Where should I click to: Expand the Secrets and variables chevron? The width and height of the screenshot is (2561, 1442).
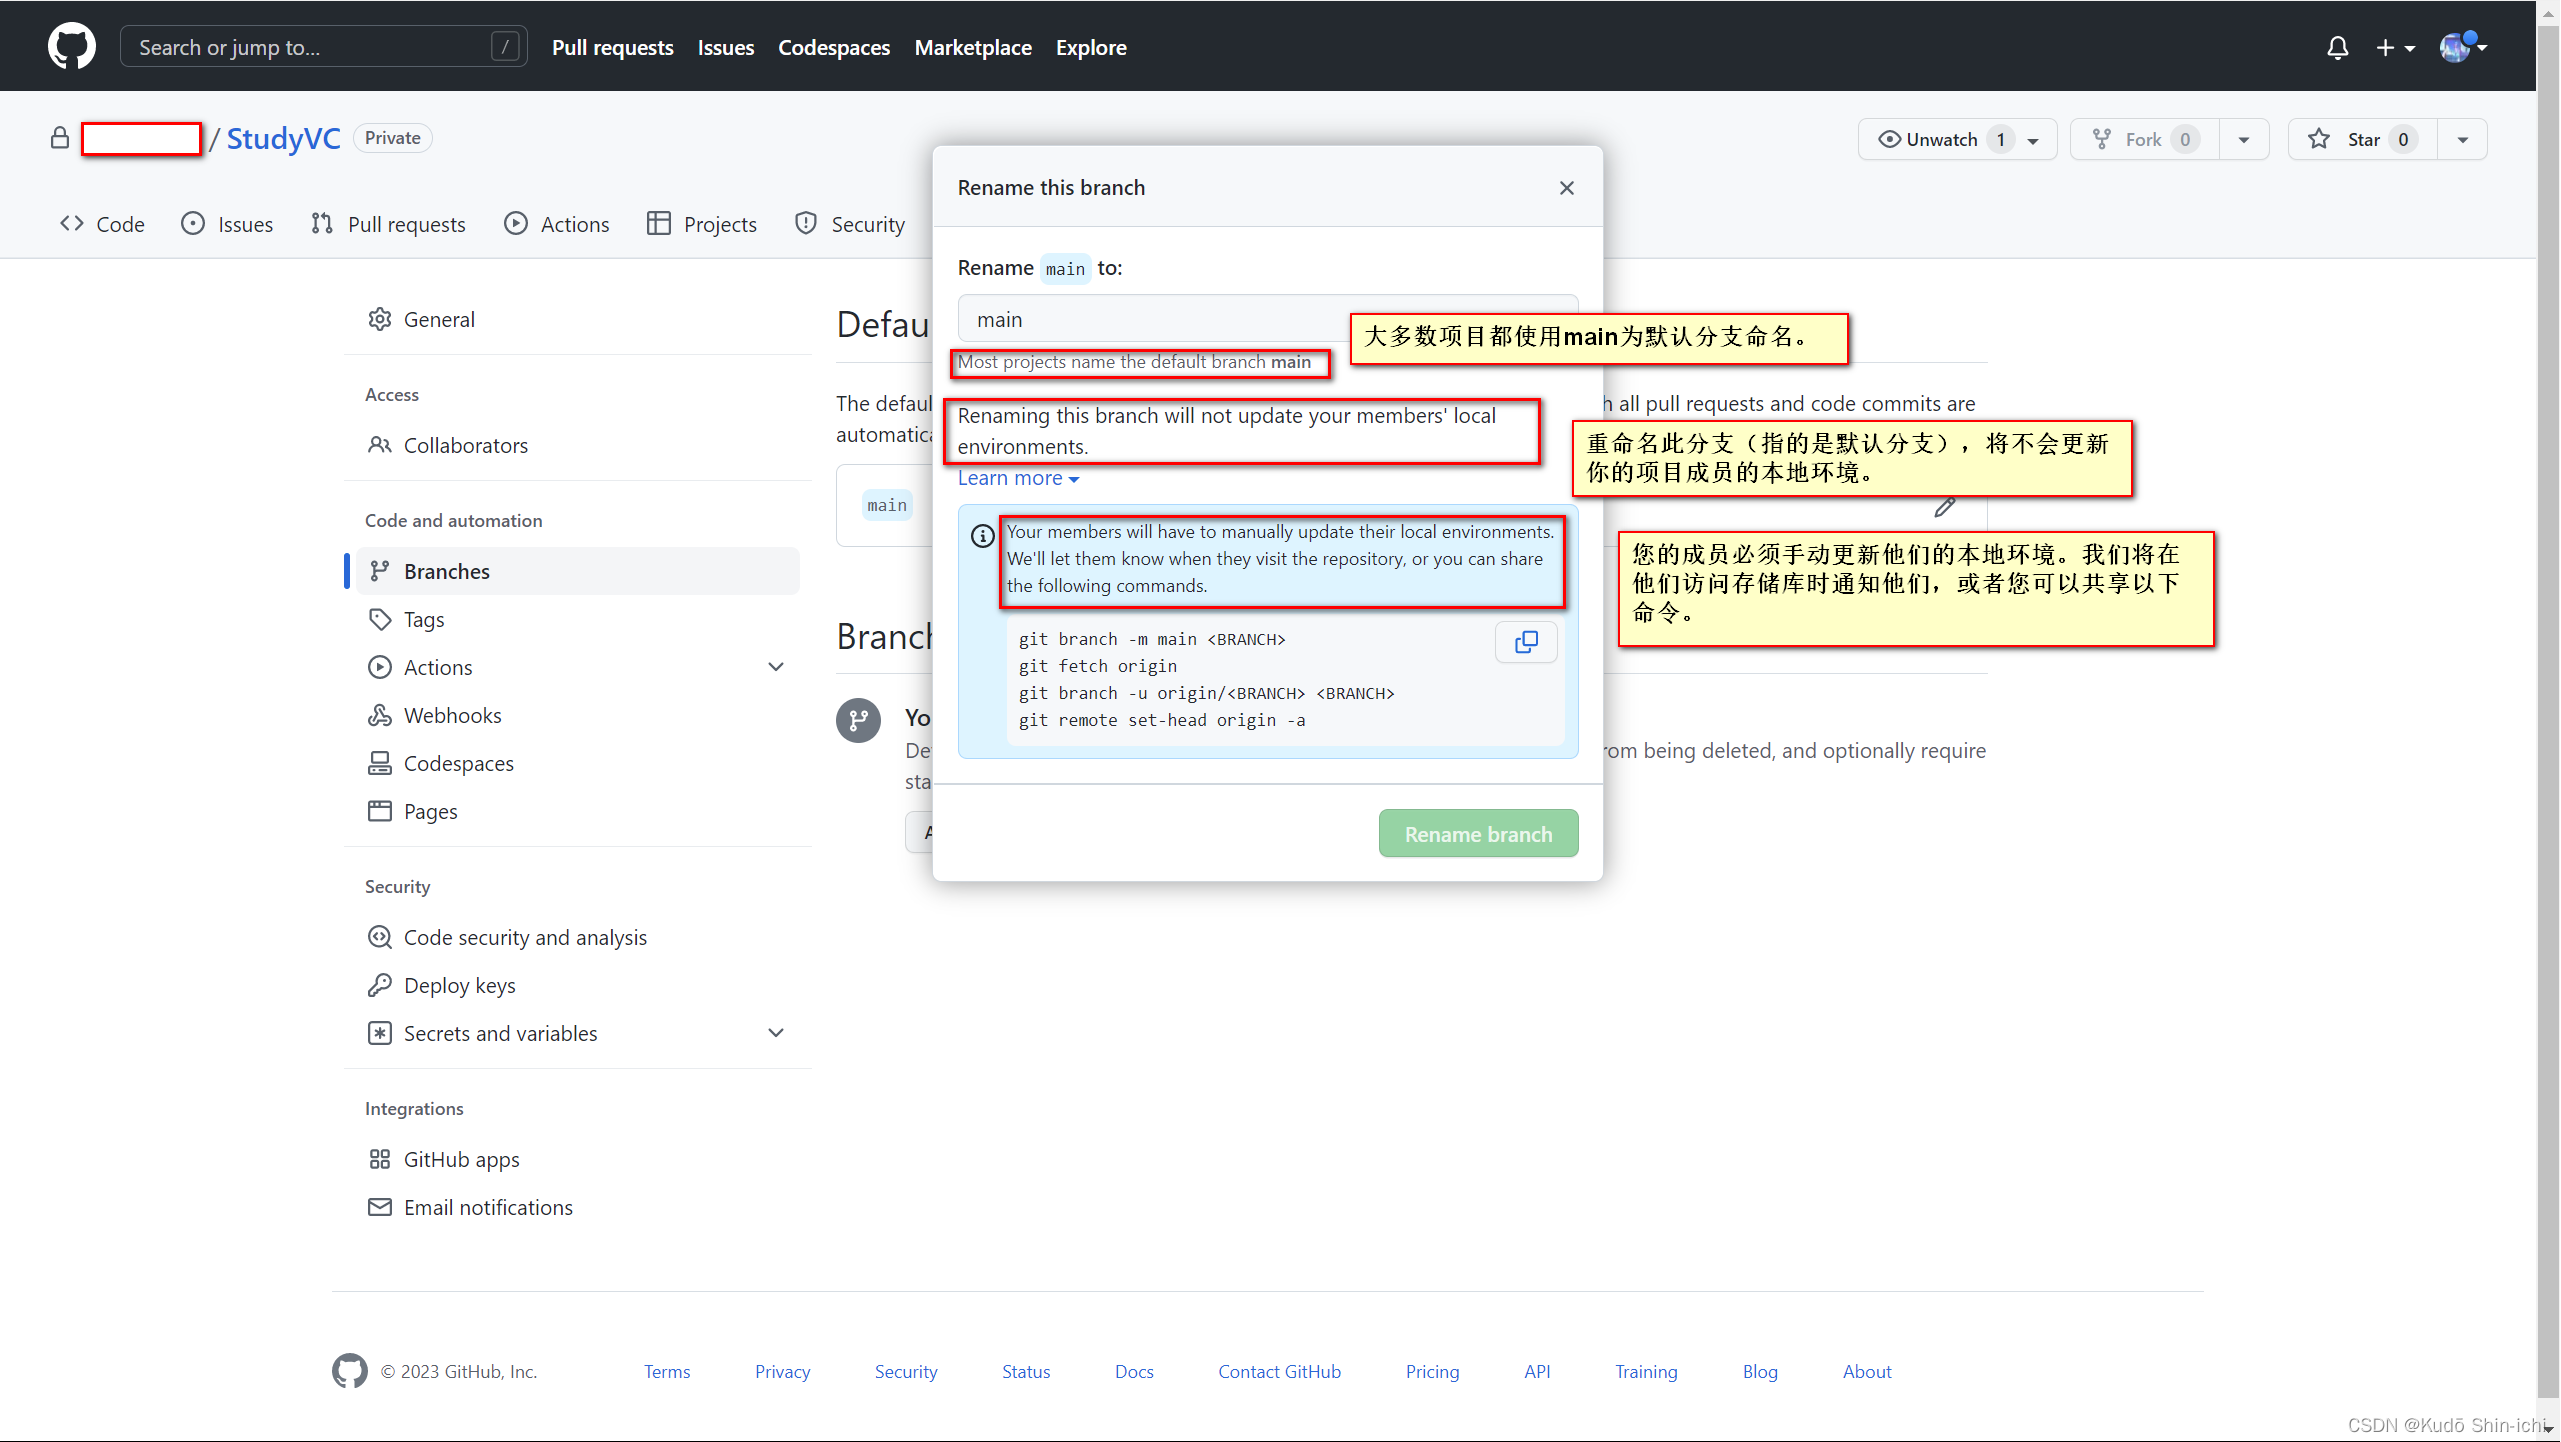pos(775,1033)
